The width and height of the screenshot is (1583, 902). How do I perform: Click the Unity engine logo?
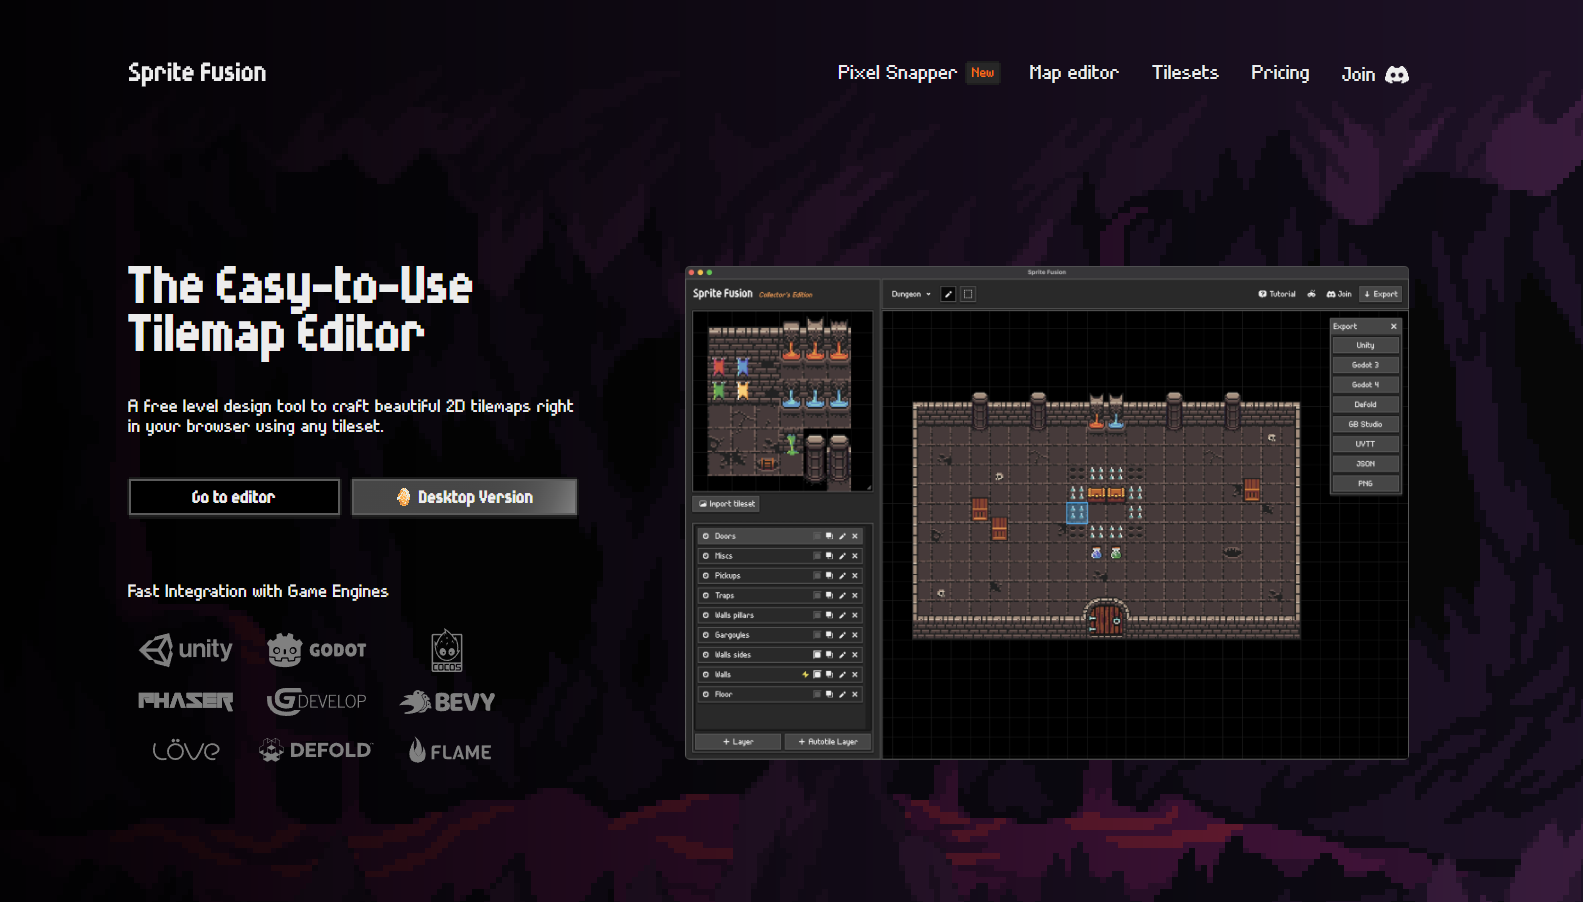point(186,650)
